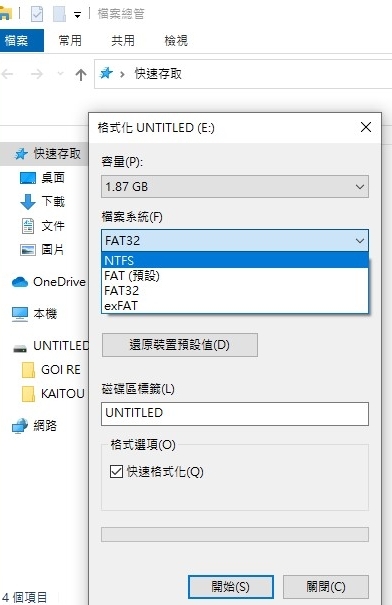Select UNTITLED drive label in navigation pane
This screenshot has height=605, width=392.
click(x=61, y=346)
